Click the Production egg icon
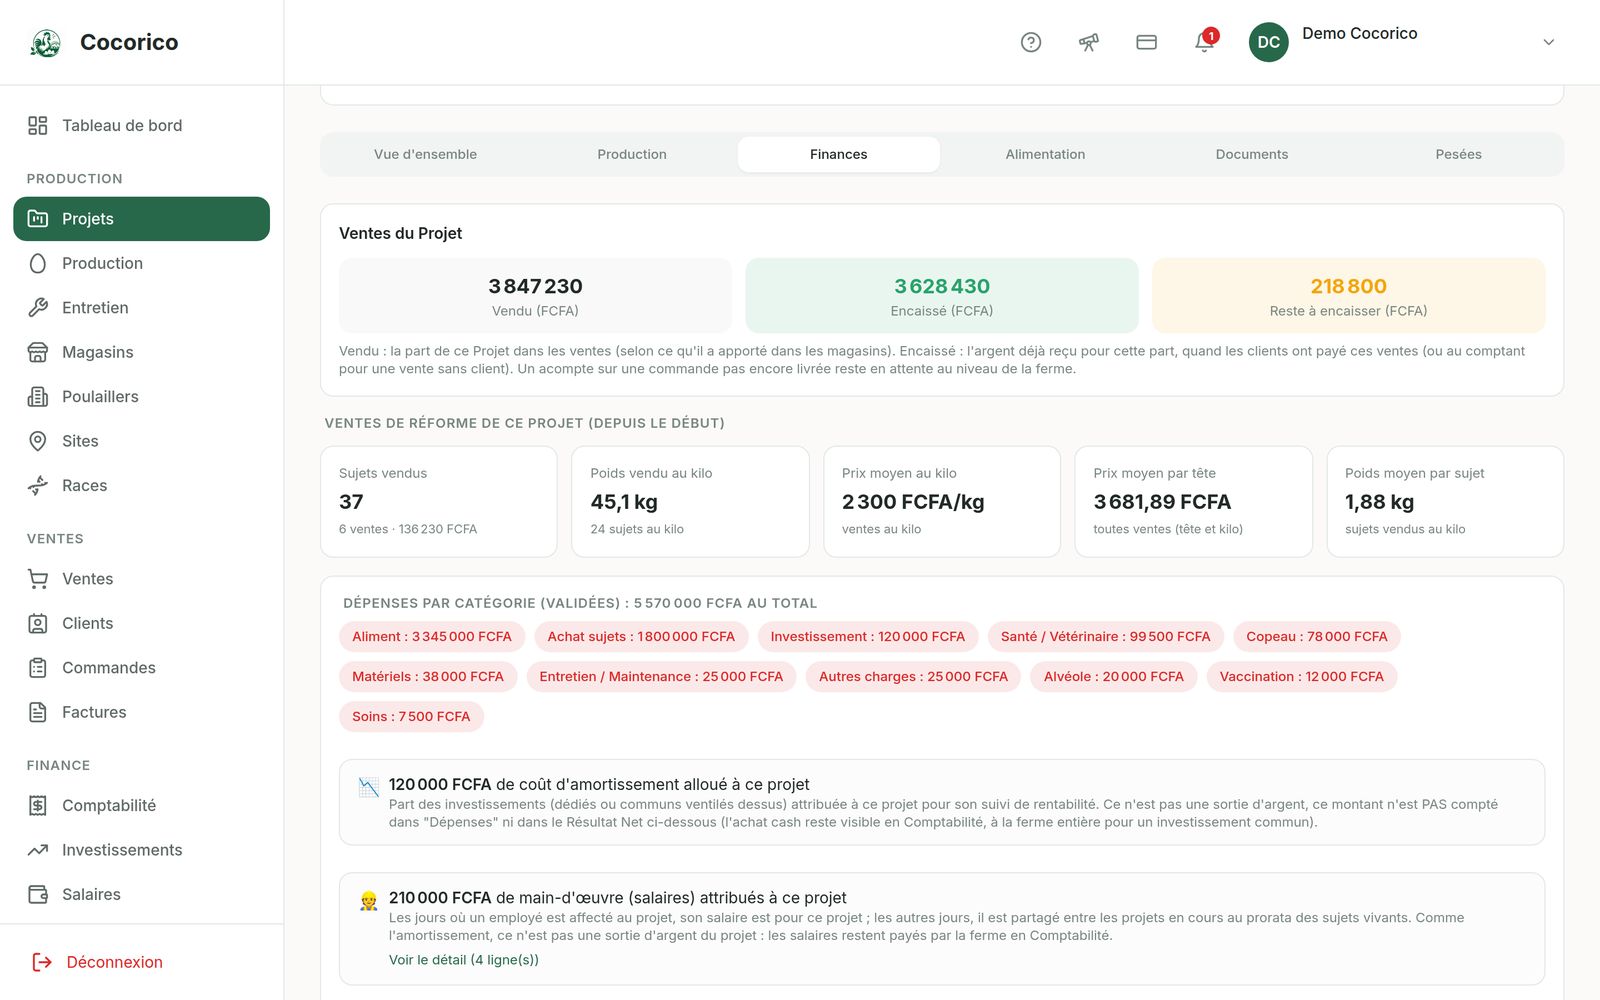The height and width of the screenshot is (1000, 1600). (38, 263)
